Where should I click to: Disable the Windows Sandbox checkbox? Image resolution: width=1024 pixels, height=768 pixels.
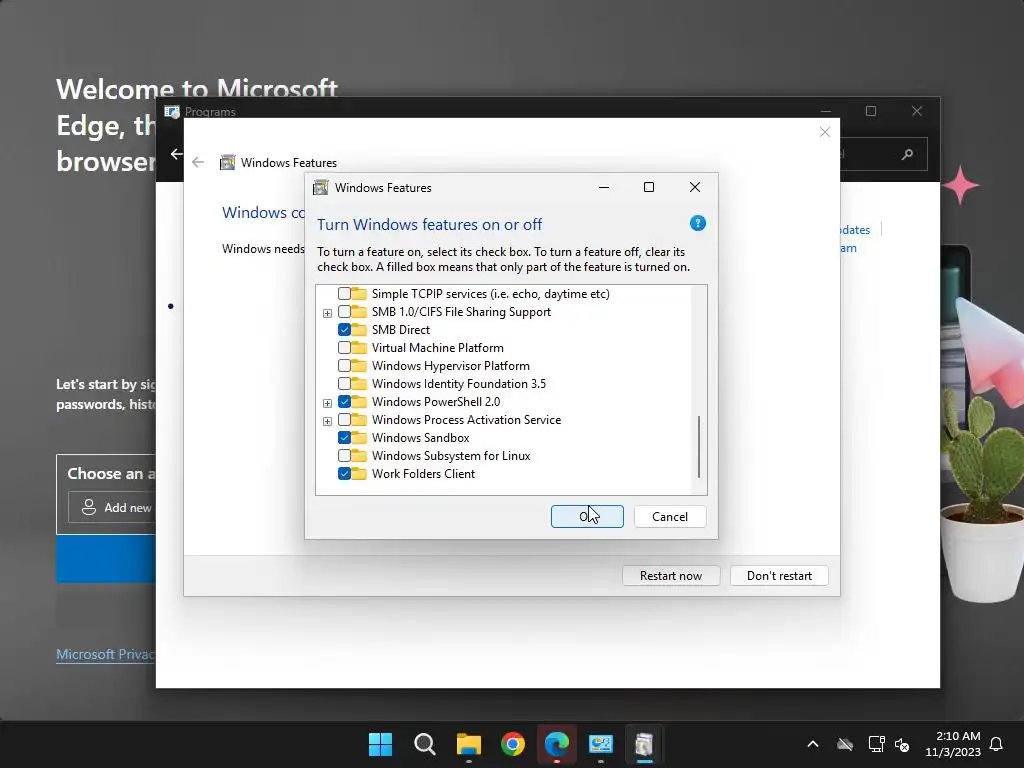click(344, 438)
